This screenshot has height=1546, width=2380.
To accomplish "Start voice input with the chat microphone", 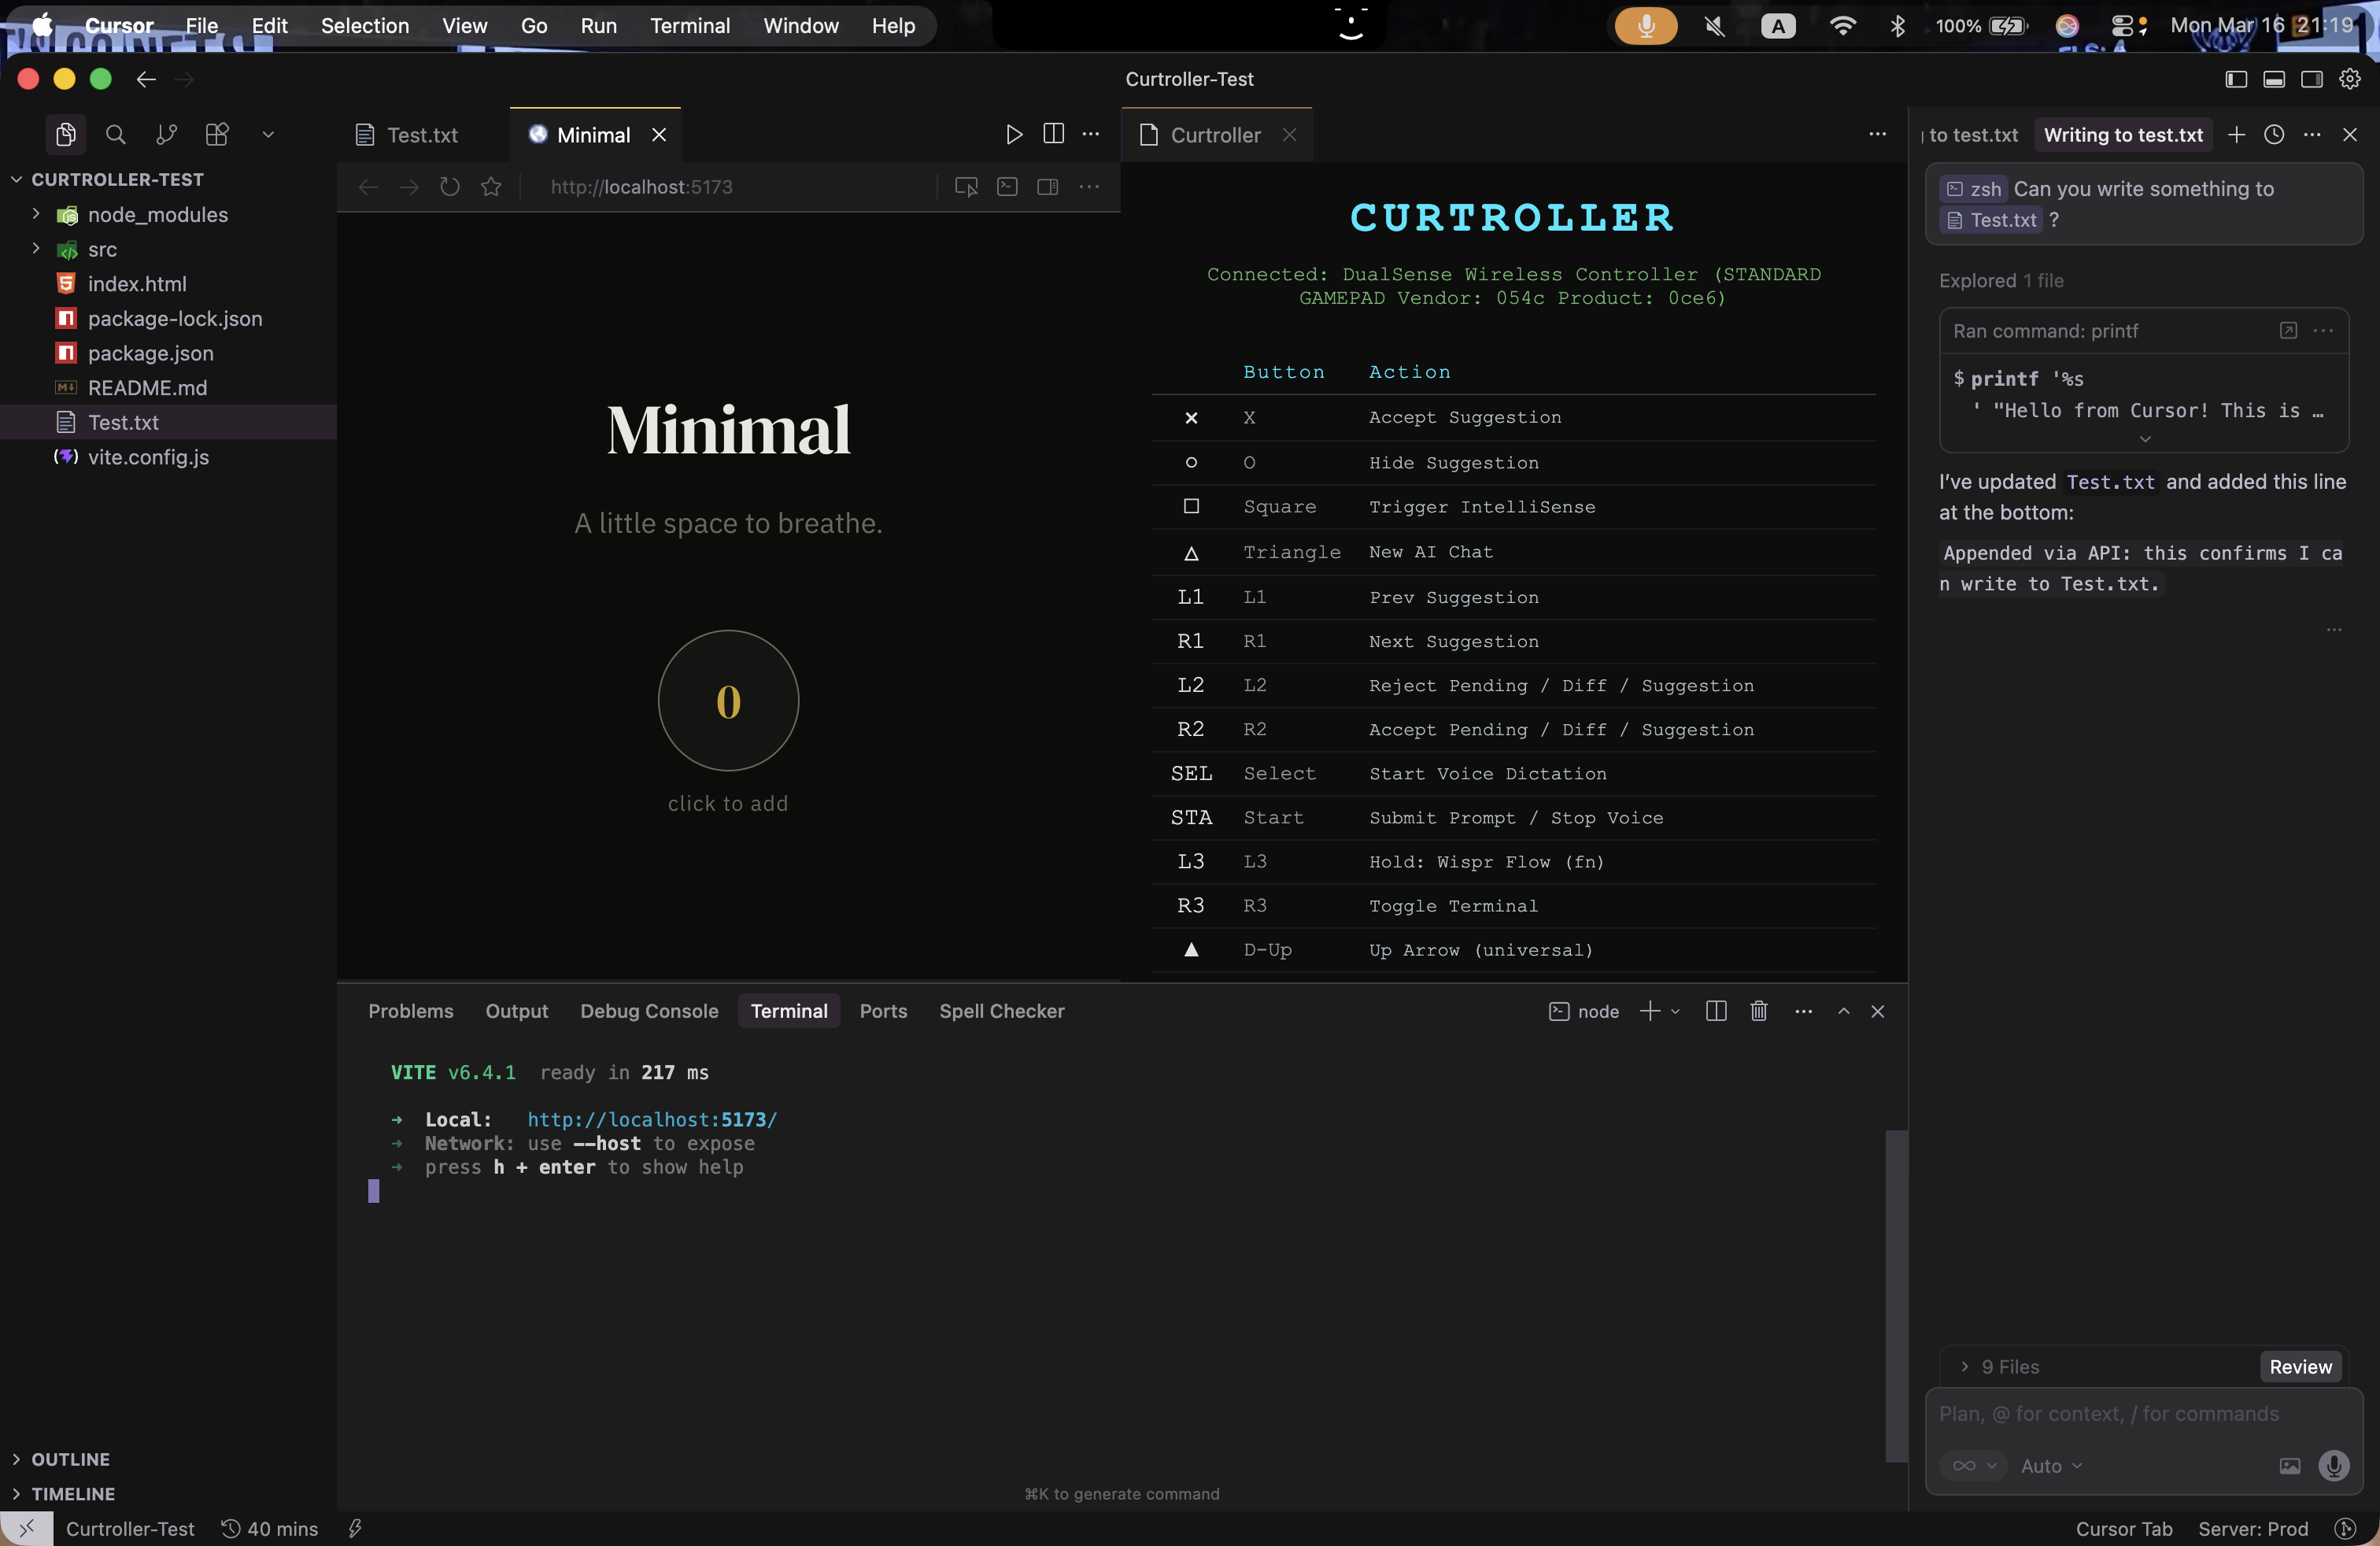I will tap(2333, 1465).
